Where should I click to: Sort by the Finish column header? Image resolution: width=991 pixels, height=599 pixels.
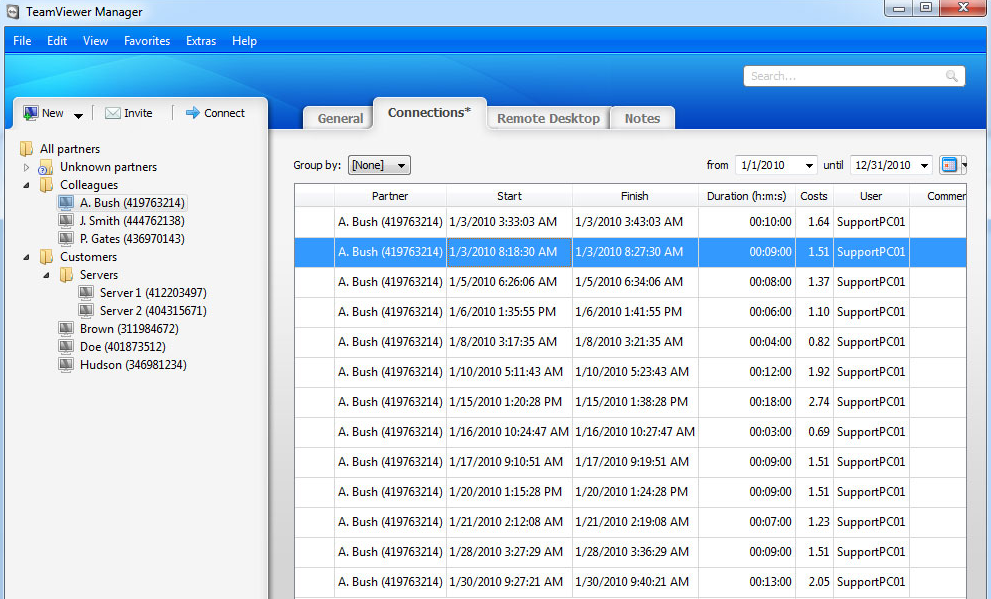click(635, 196)
